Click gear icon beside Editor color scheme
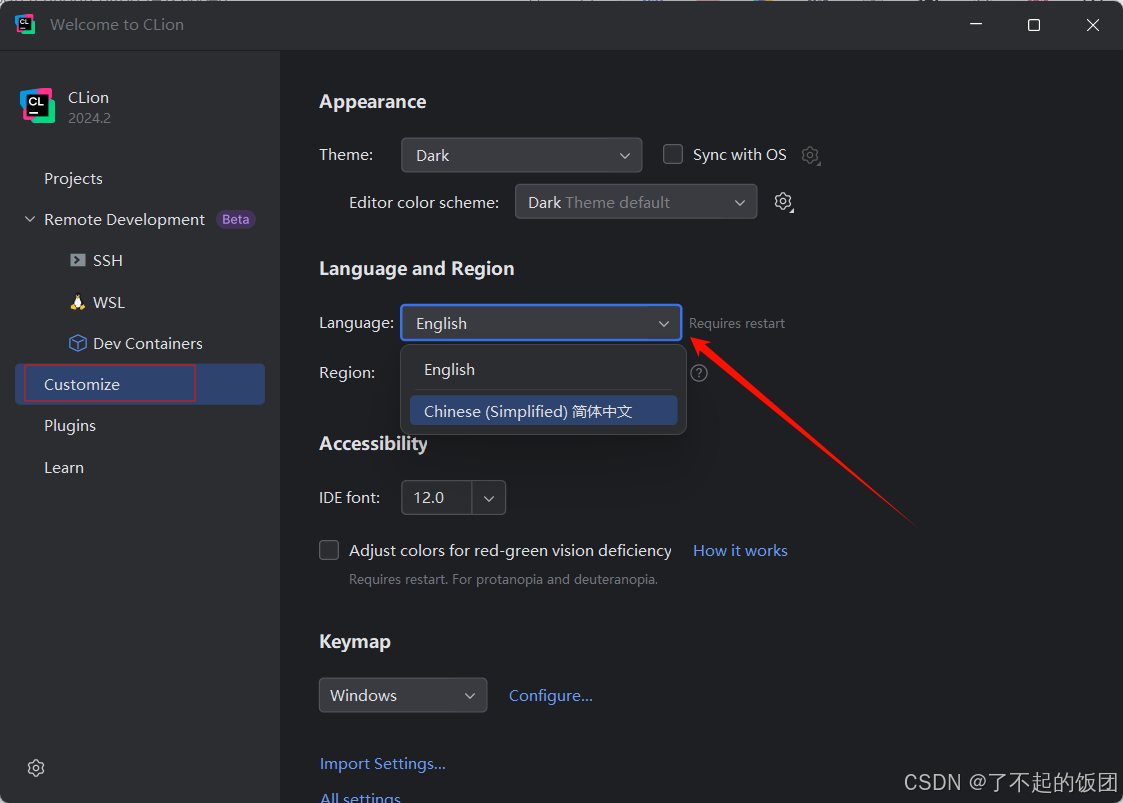 coord(783,202)
